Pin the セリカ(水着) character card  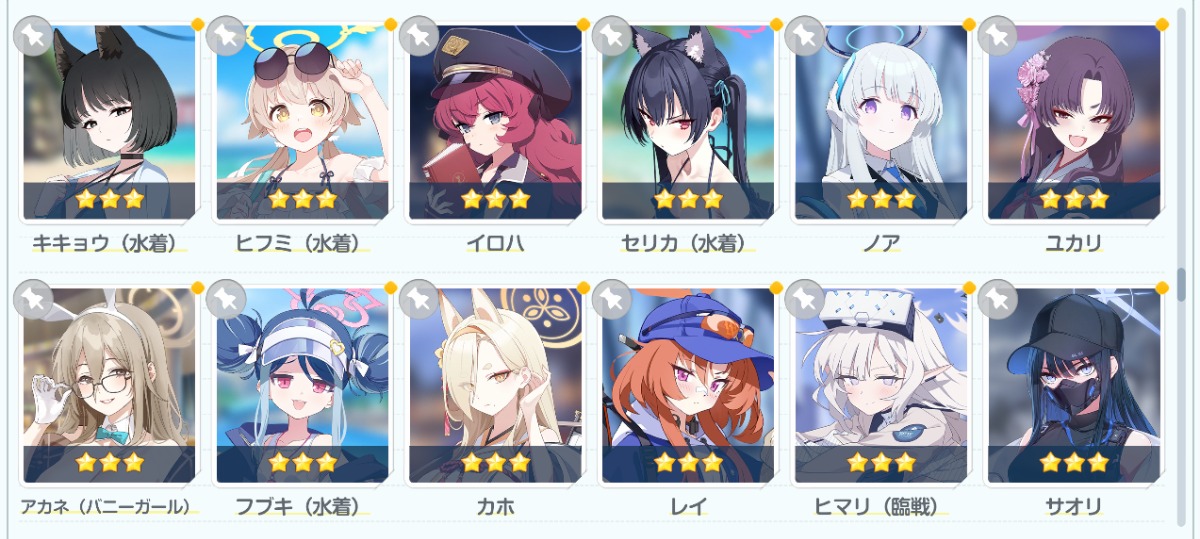point(611,35)
